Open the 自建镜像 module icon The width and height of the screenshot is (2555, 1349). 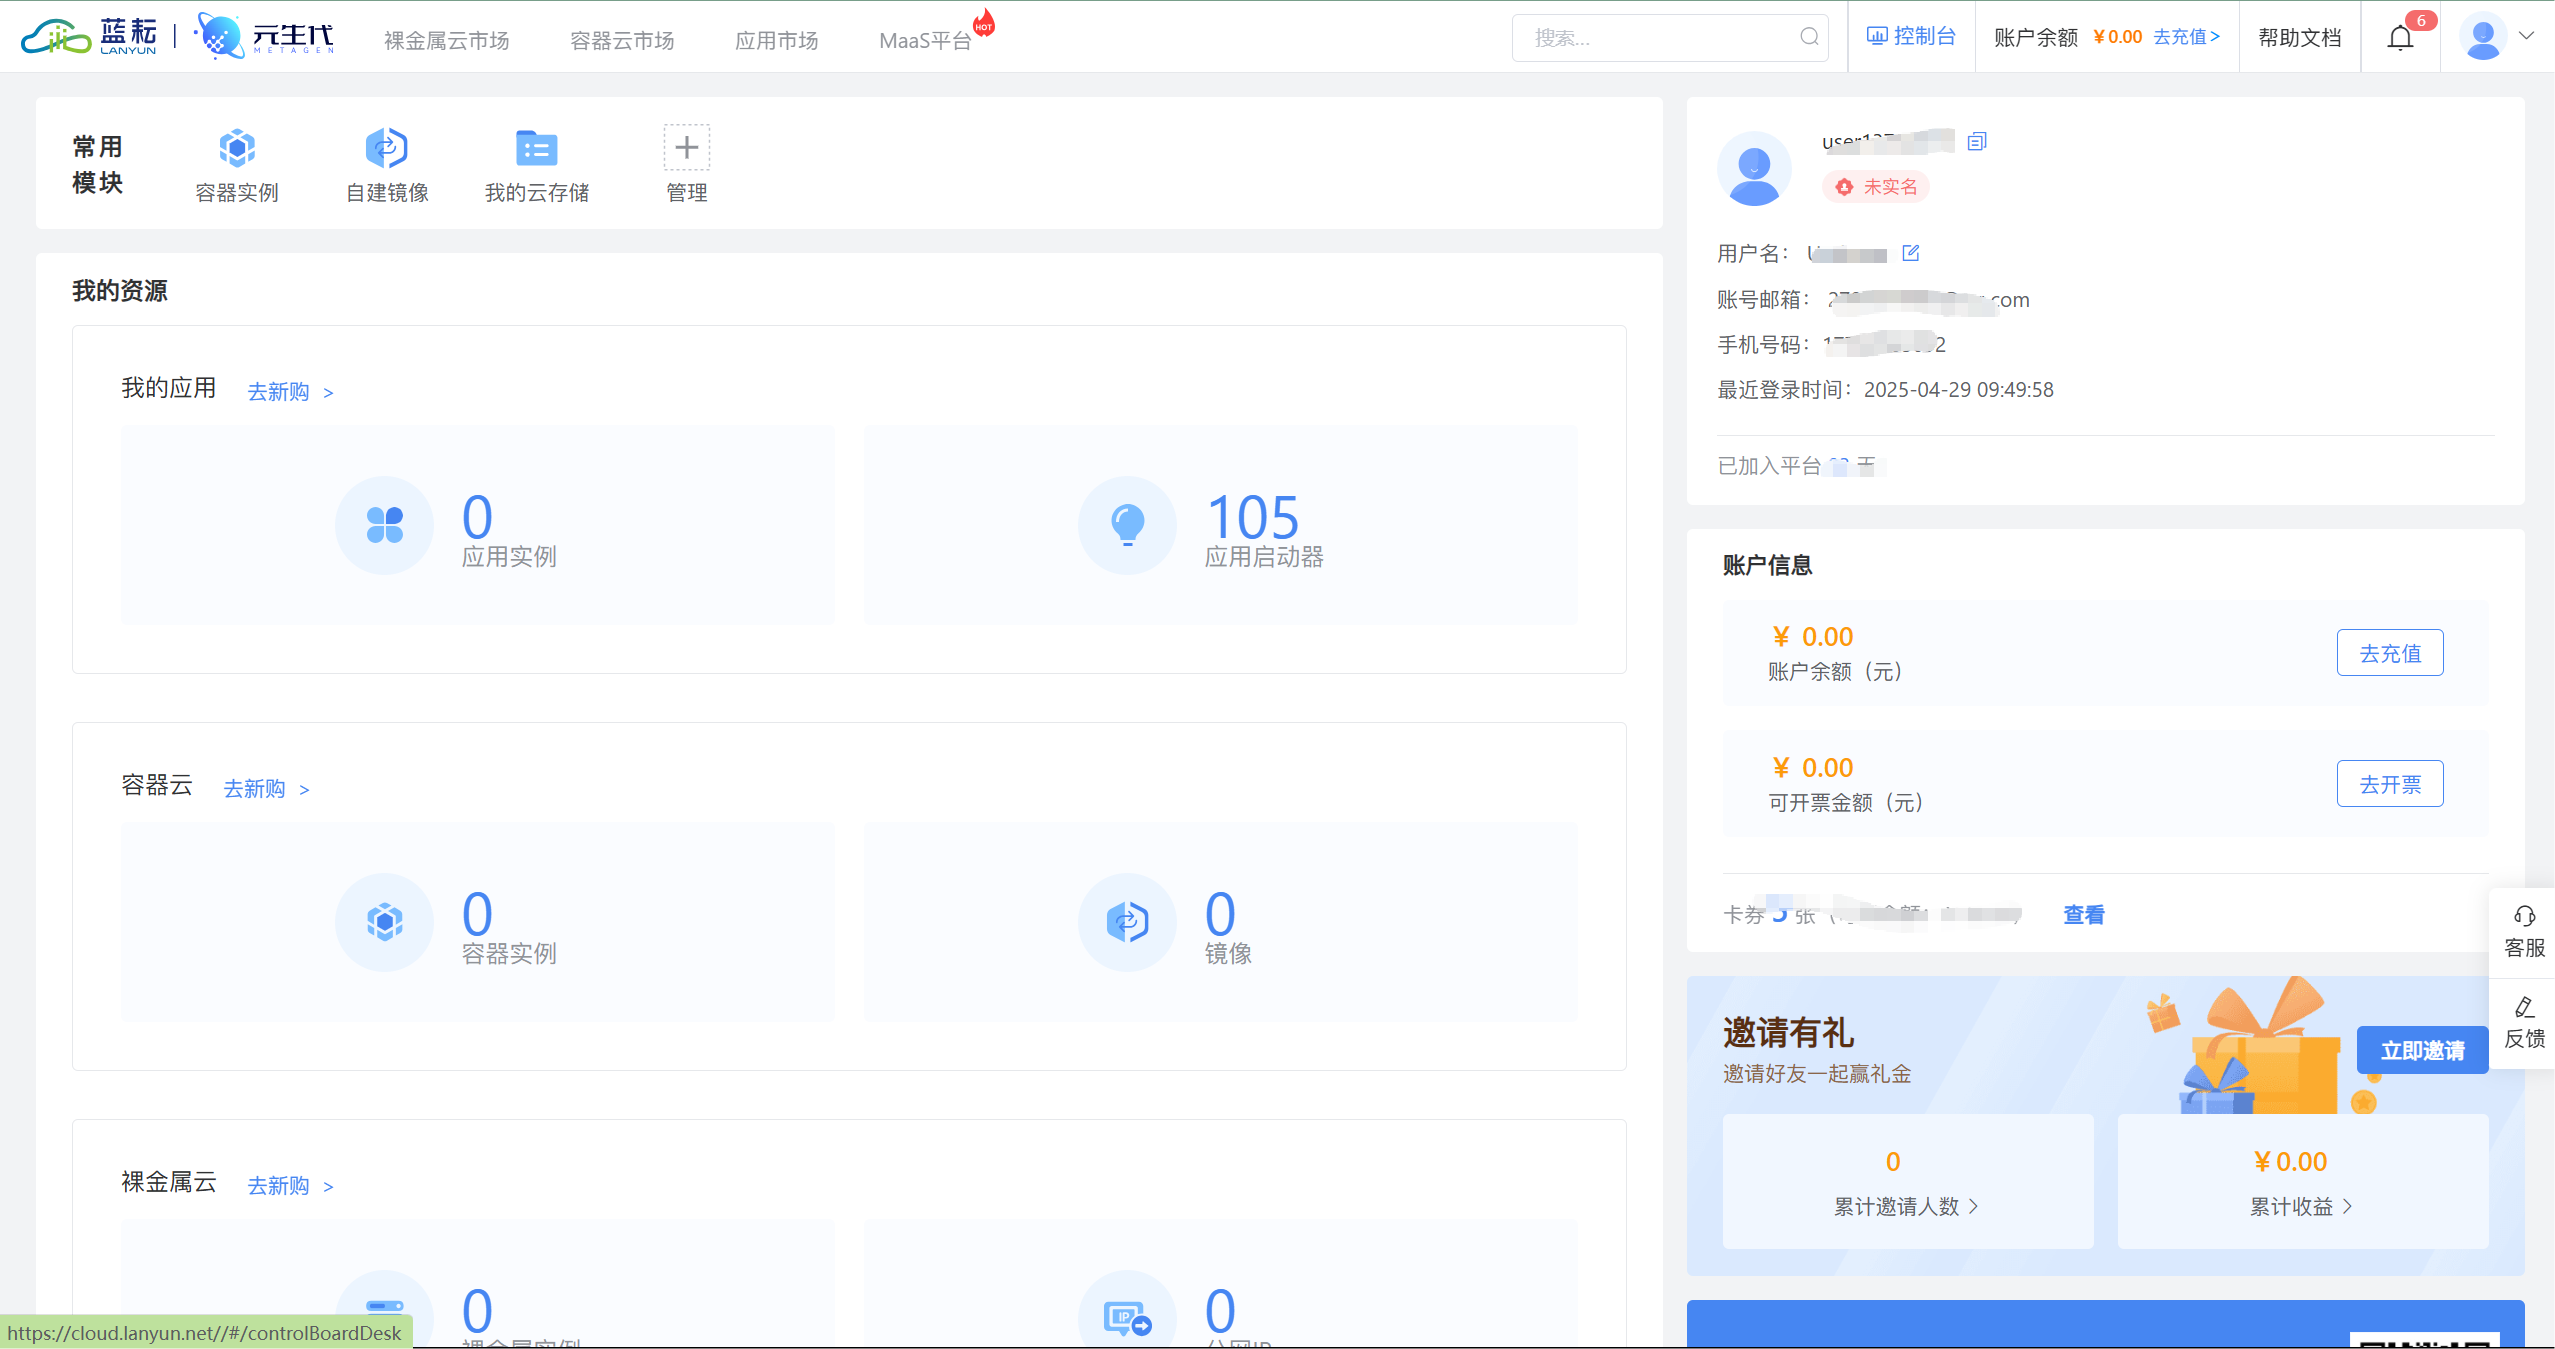pyautogui.click(x=386, y=149)
